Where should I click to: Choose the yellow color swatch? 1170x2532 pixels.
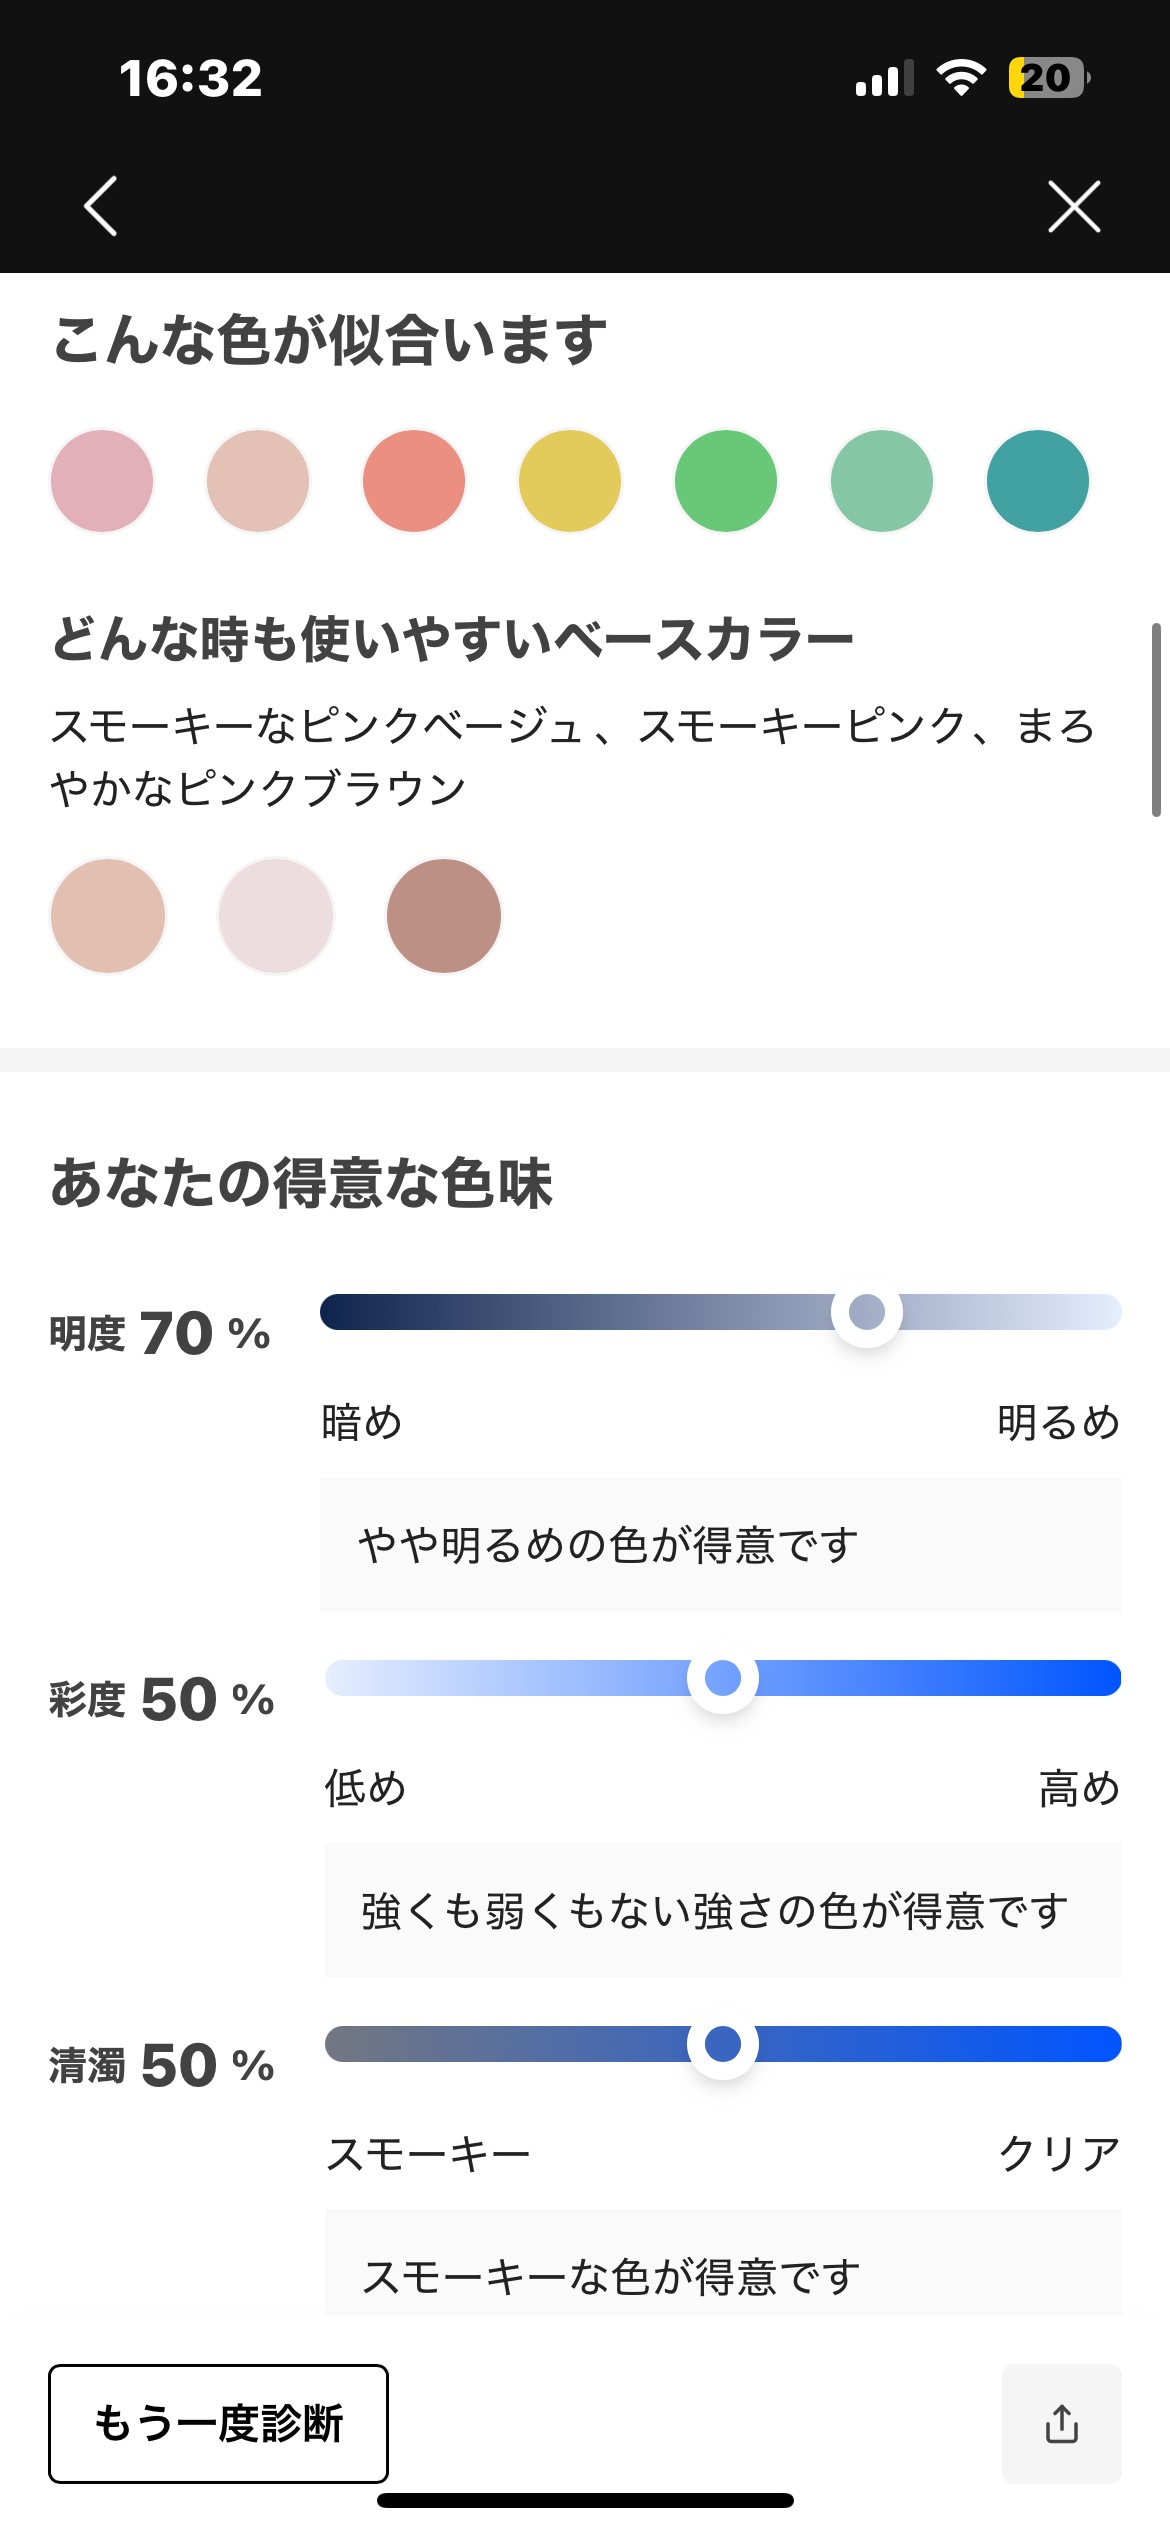pyautogui.click(x=570, y=481)
